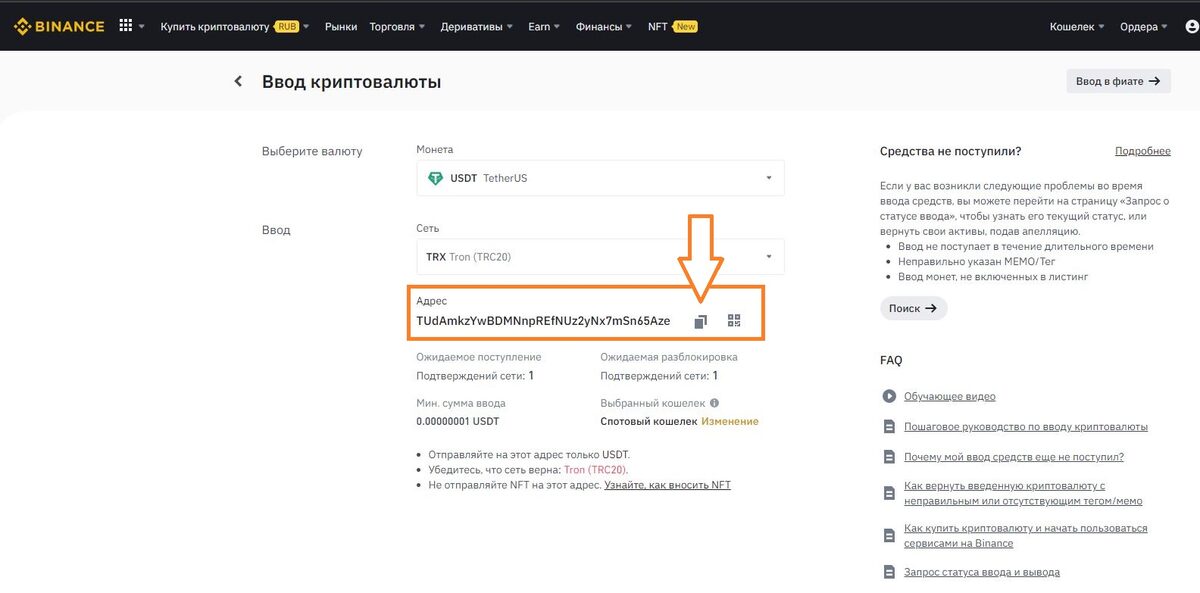Click the info icon near Выбранный кошелек
Image resolution: width=1200 pixels, height=593 pixels.
714,403
